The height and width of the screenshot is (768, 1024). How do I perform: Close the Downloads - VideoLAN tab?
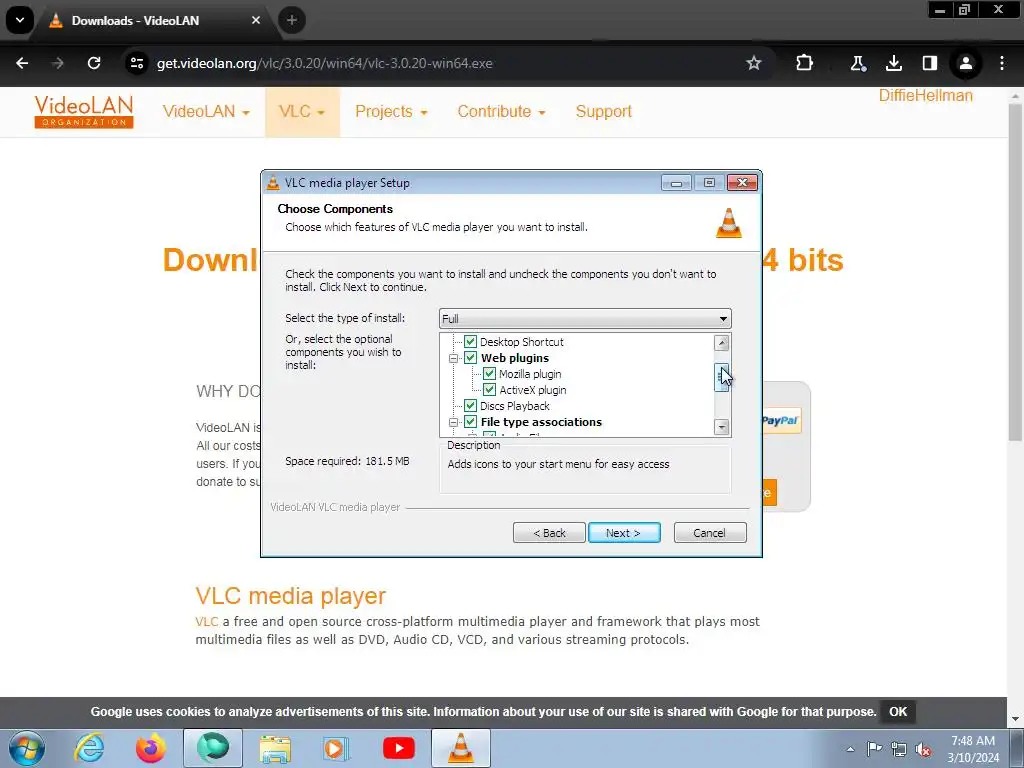point(256,20)
